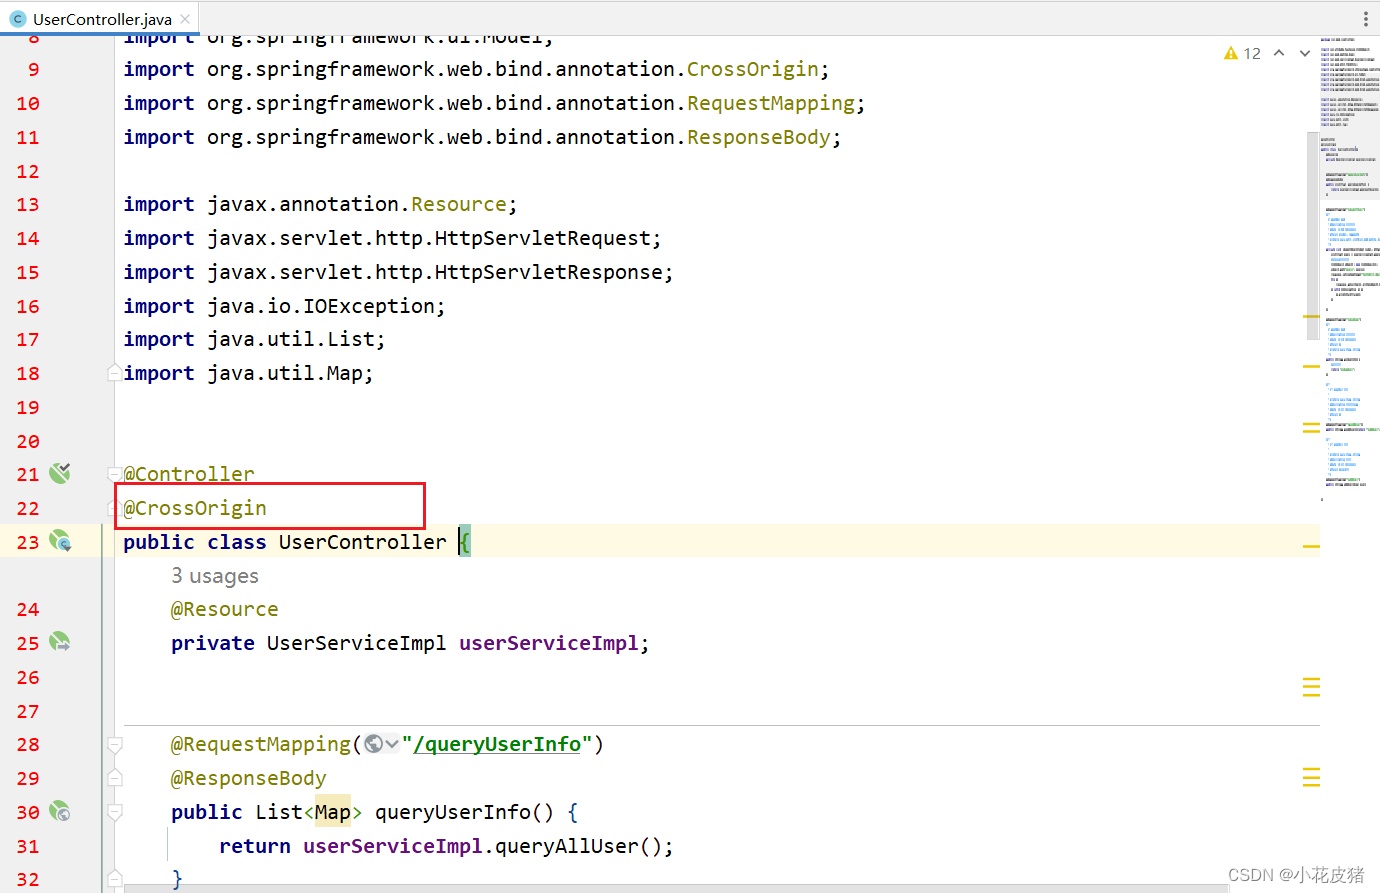The image size is (1380, 893).
Task: Click the highlighted Map type on line 30
Action: (333, 812)
